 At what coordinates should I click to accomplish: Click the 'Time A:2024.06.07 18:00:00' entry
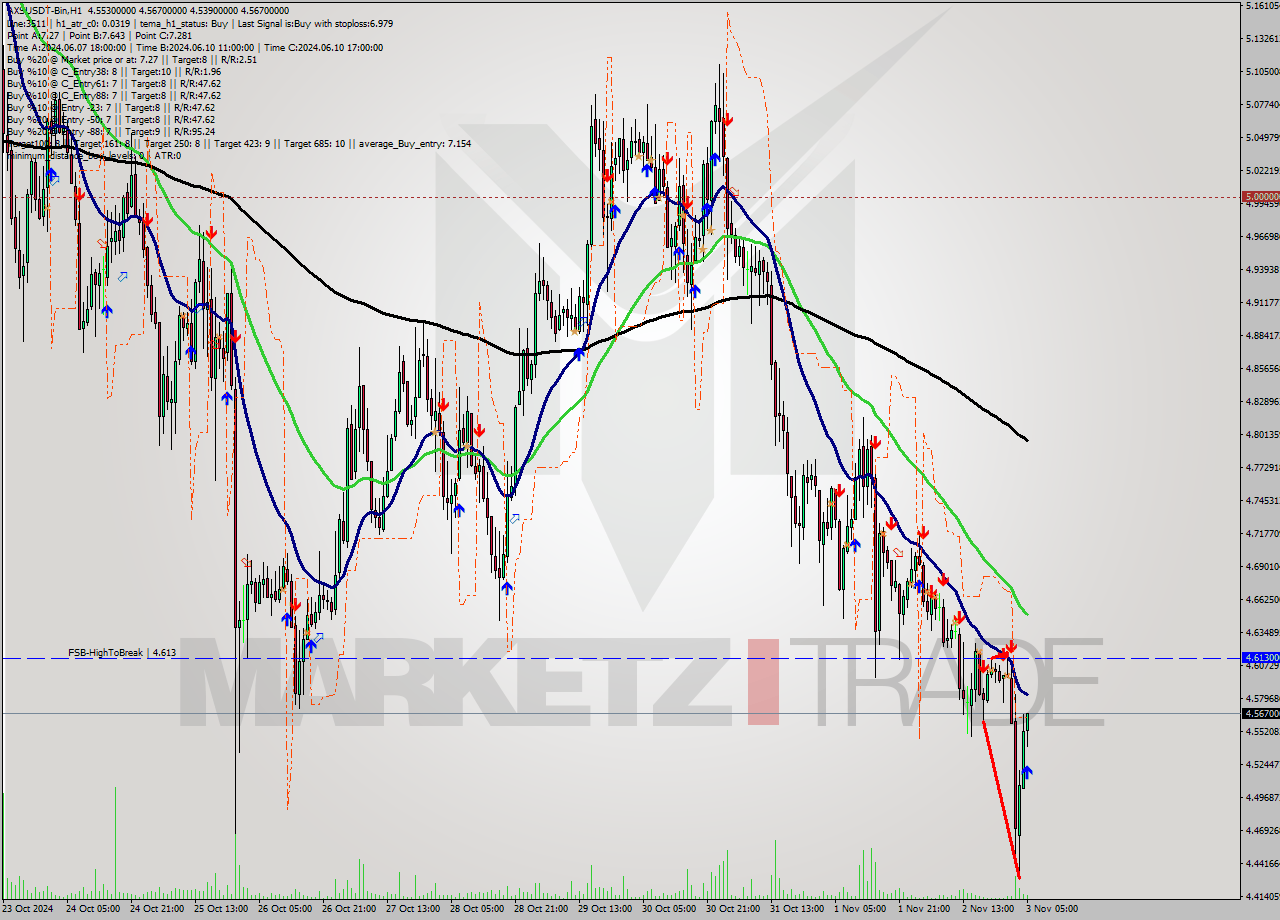click(x=66, y=47)
